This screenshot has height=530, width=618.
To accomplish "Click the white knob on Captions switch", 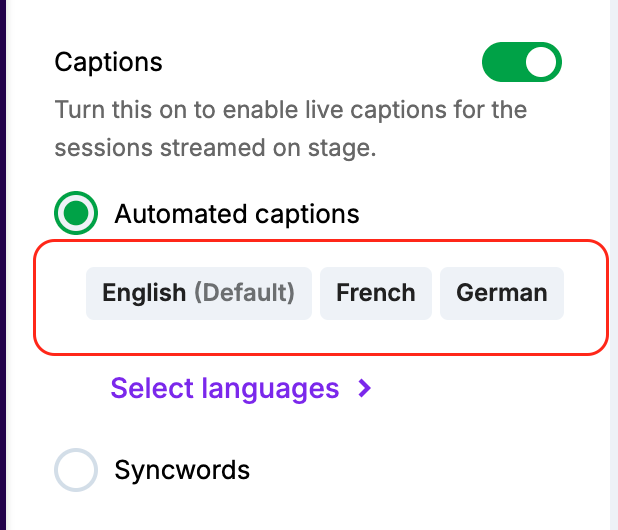I will point(541,62).
